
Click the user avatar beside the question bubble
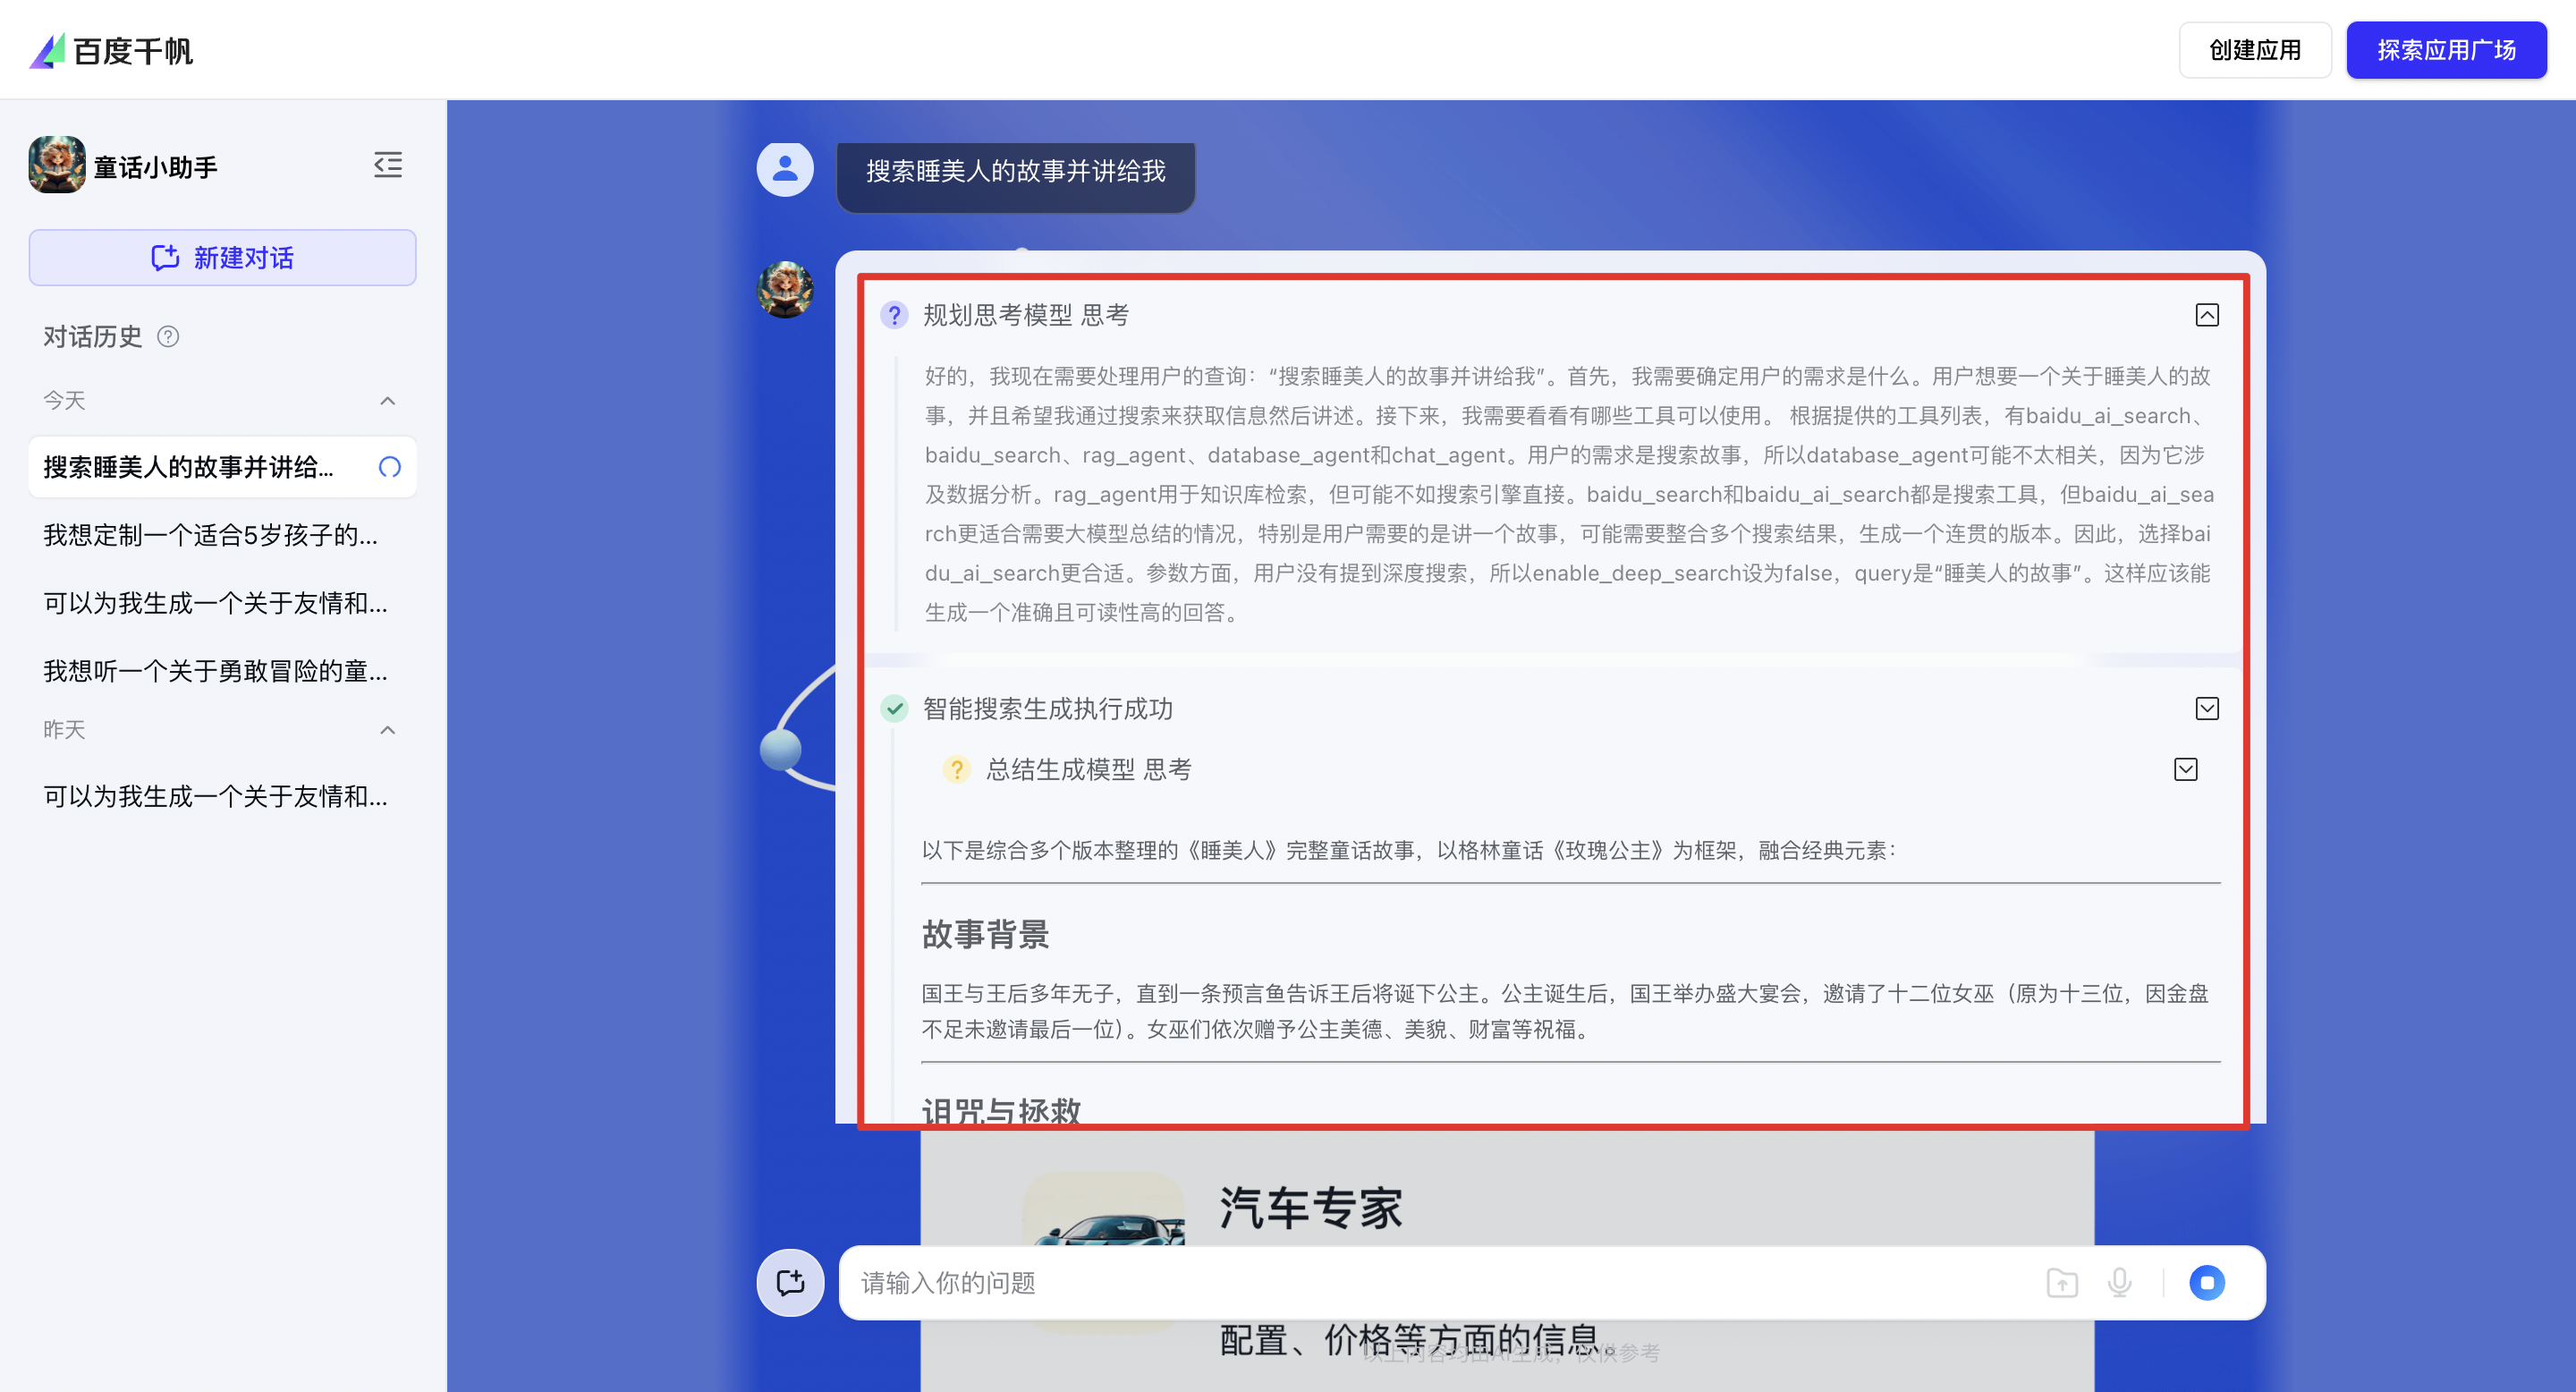(785, 168)
